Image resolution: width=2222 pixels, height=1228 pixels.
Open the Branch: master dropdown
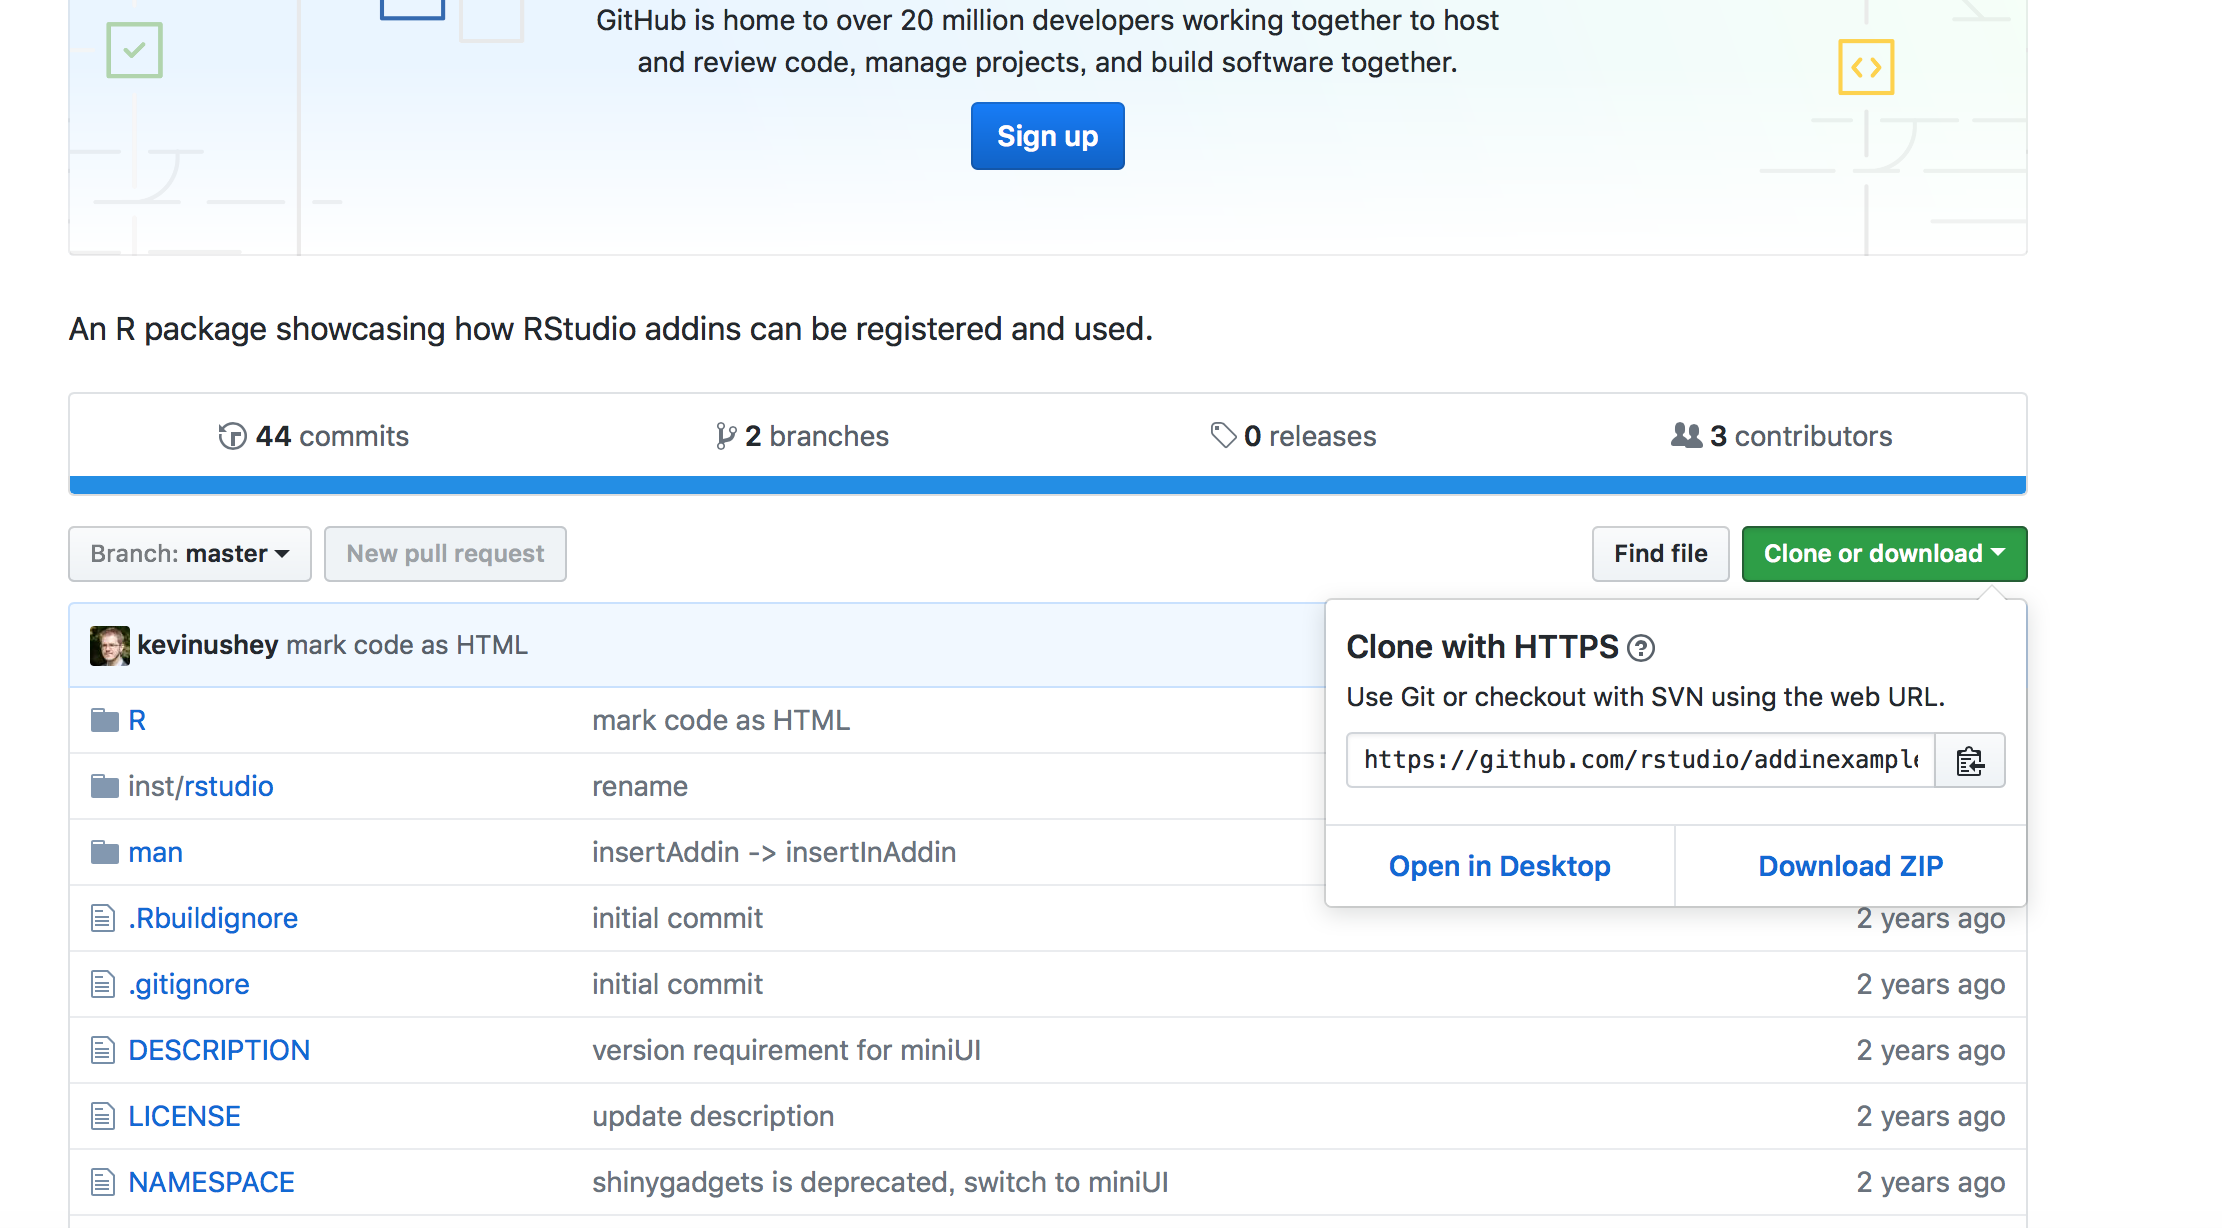[x=190, y=554]
